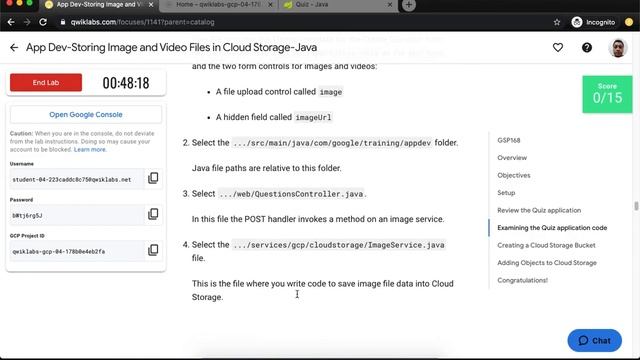This screenshot has width=640, height=360.
Task: Copy the Username to clipboard
Action: click(153, 178)
